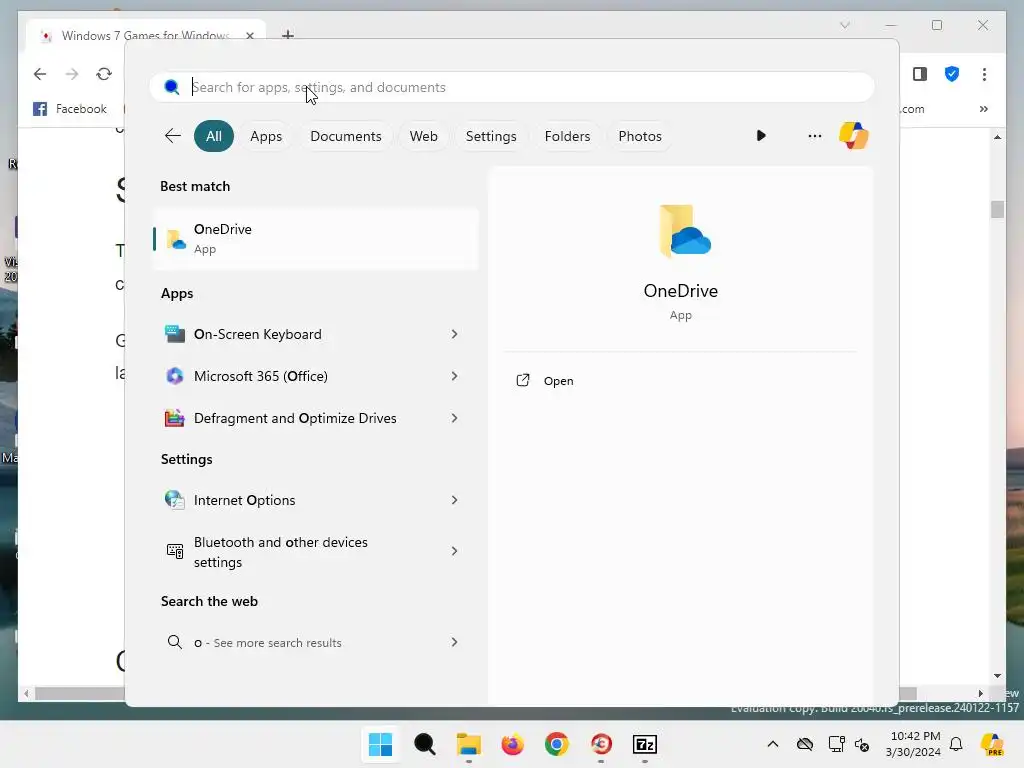Open Search from the taskbar
Viewport: 1024px width, 768px height.
[424, 744]
